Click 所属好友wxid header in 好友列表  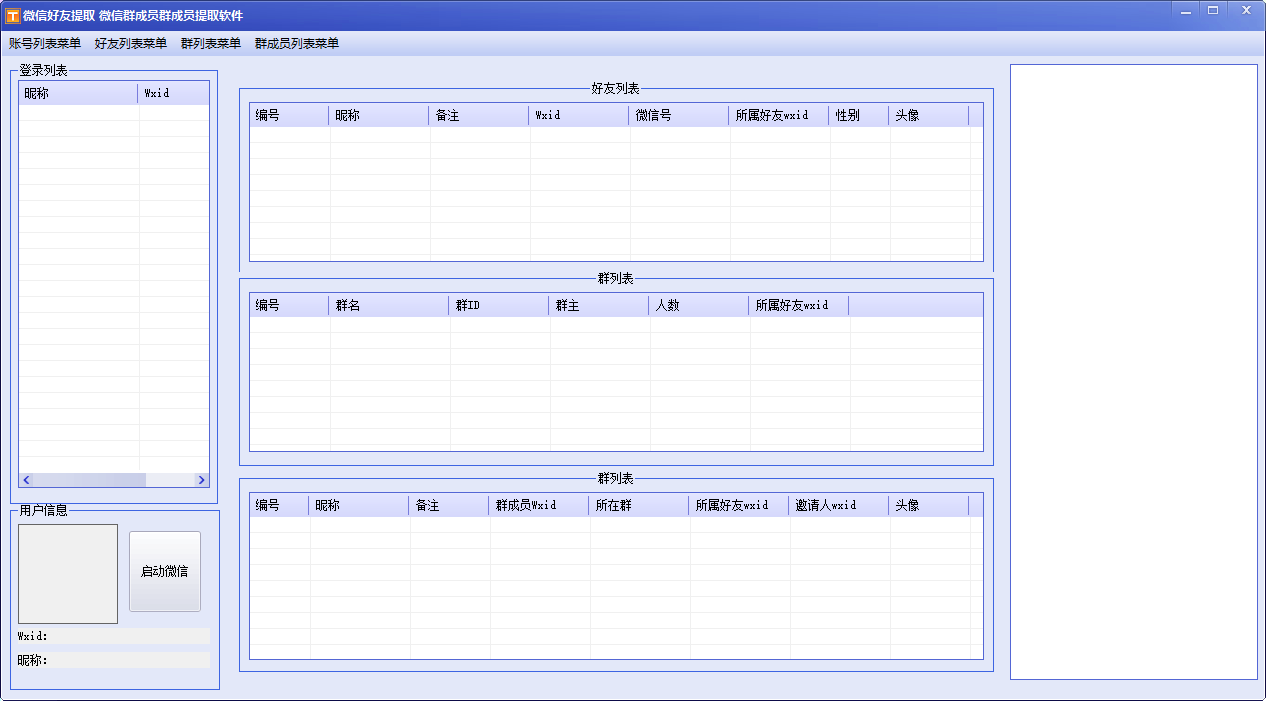pos(779,115)
